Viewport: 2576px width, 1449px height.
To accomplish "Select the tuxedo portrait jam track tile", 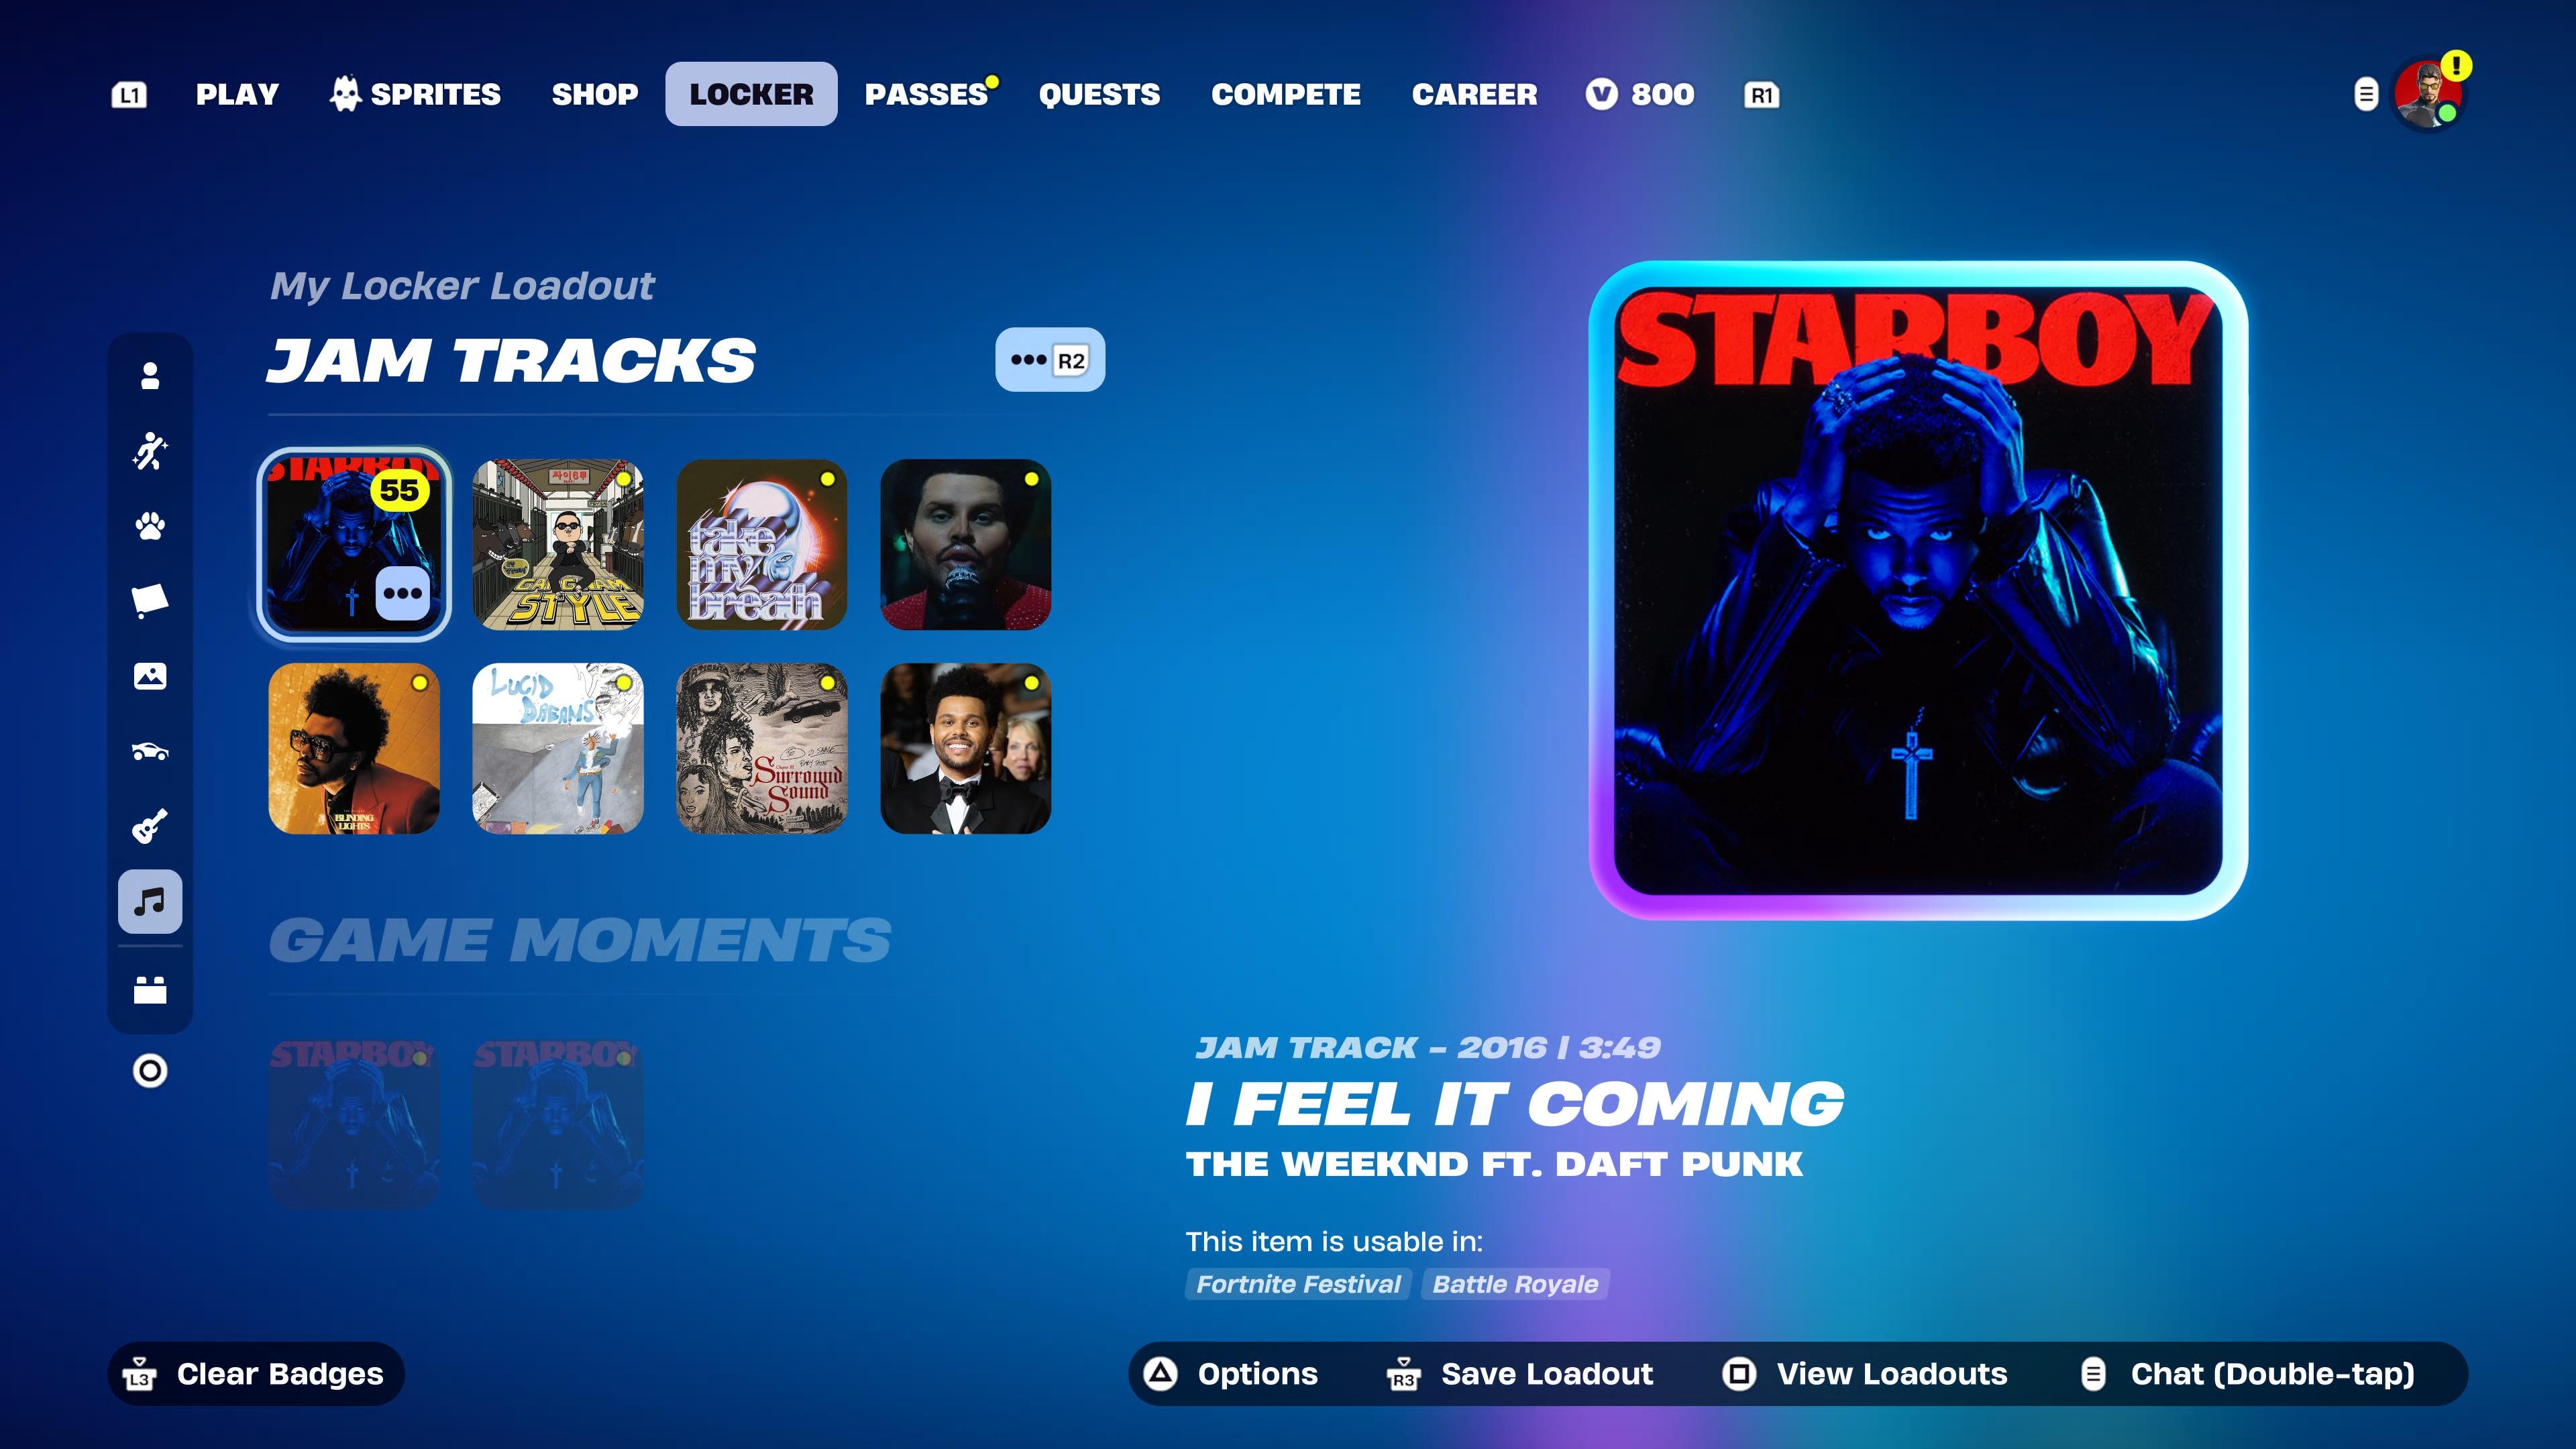I will tap(966, 749).
